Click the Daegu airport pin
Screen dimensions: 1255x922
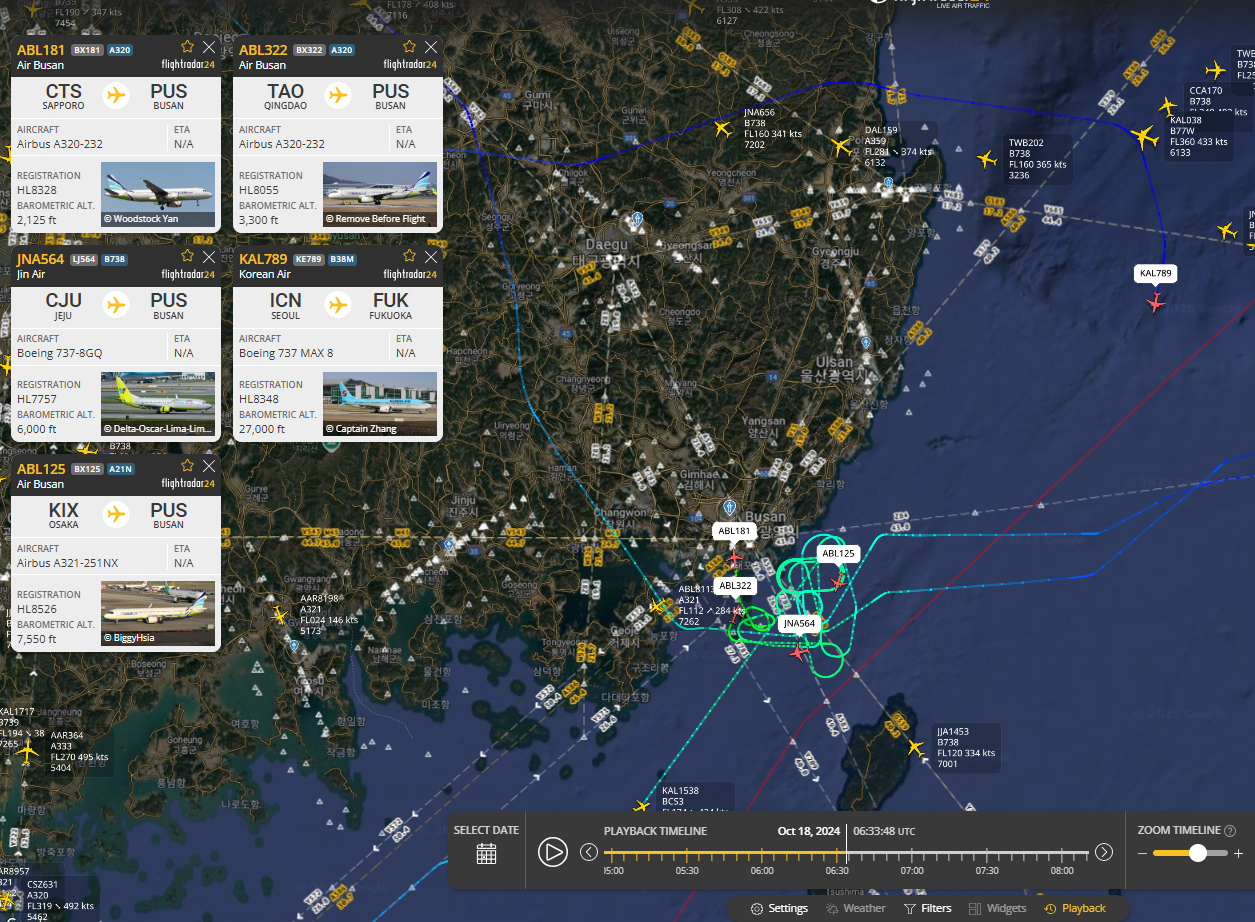pyautogui.click(x=637, y=219)
